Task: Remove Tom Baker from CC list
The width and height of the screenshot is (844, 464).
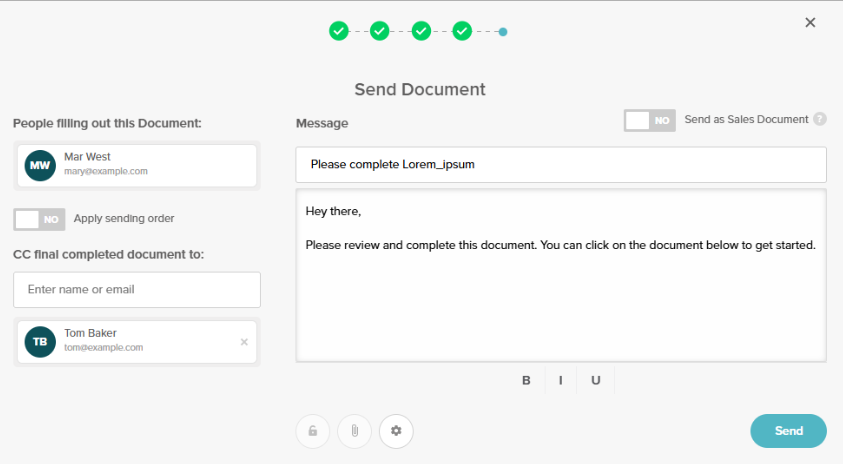Action: (244, 342)
